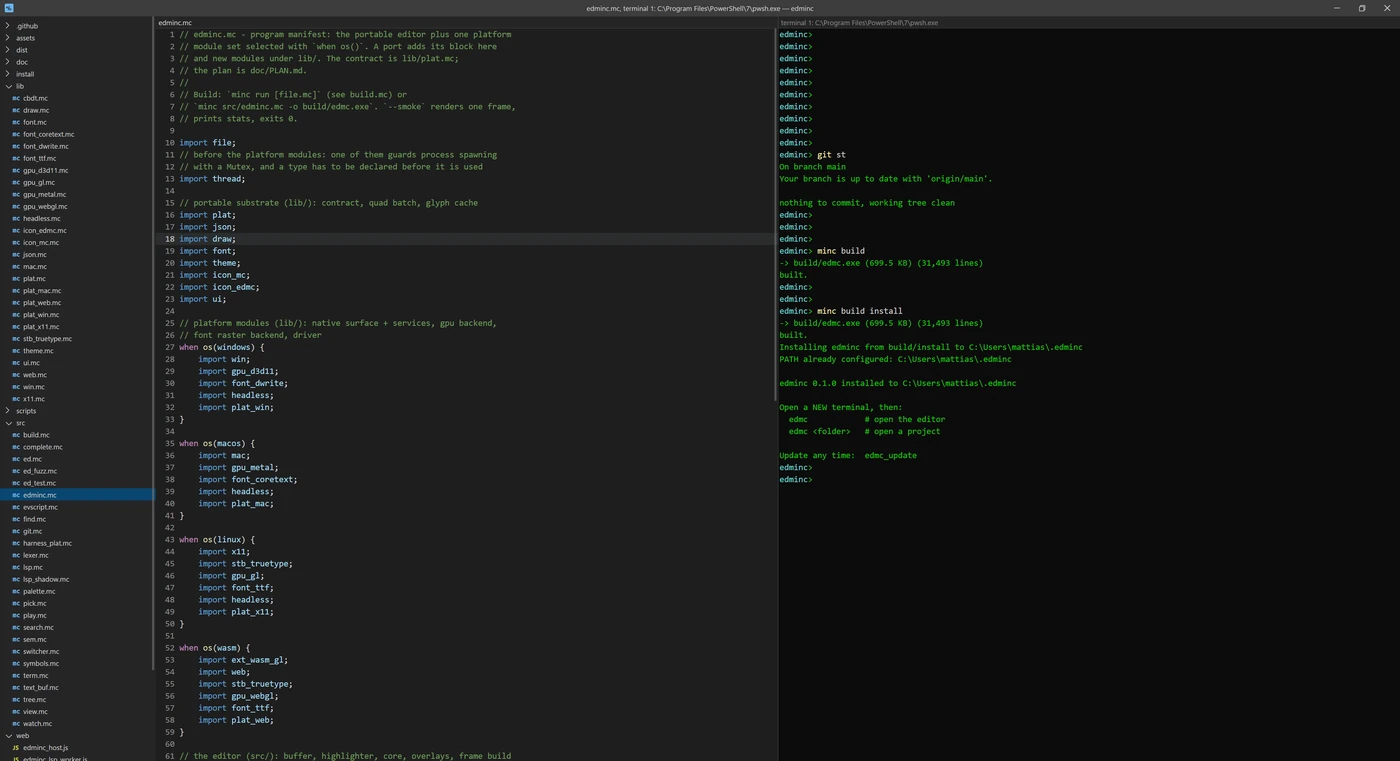The height and width of the screenshot is (761, 1400).
Task: Click the mc icon beside watch.mc
Action: pos(16,723)
